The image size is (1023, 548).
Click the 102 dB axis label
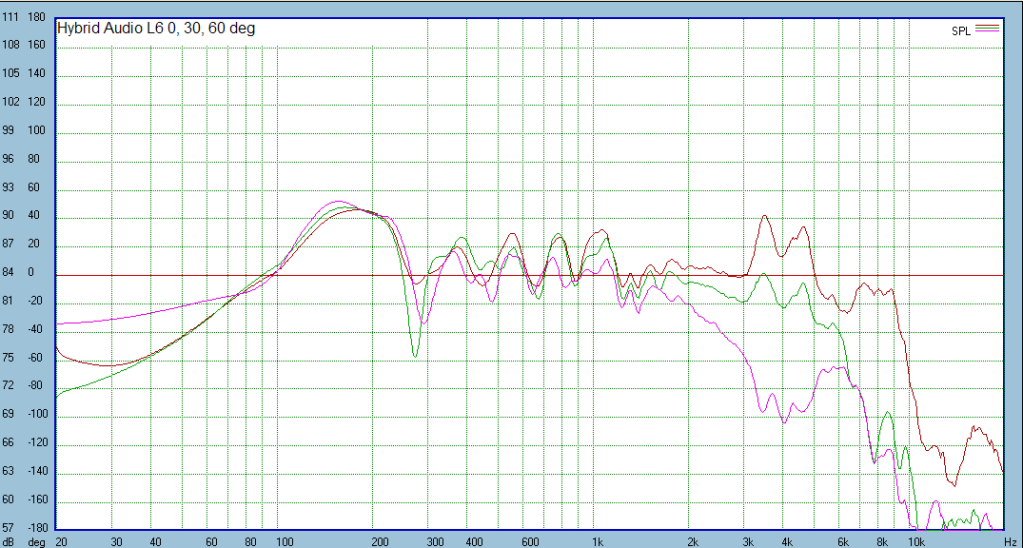point(10,104)
